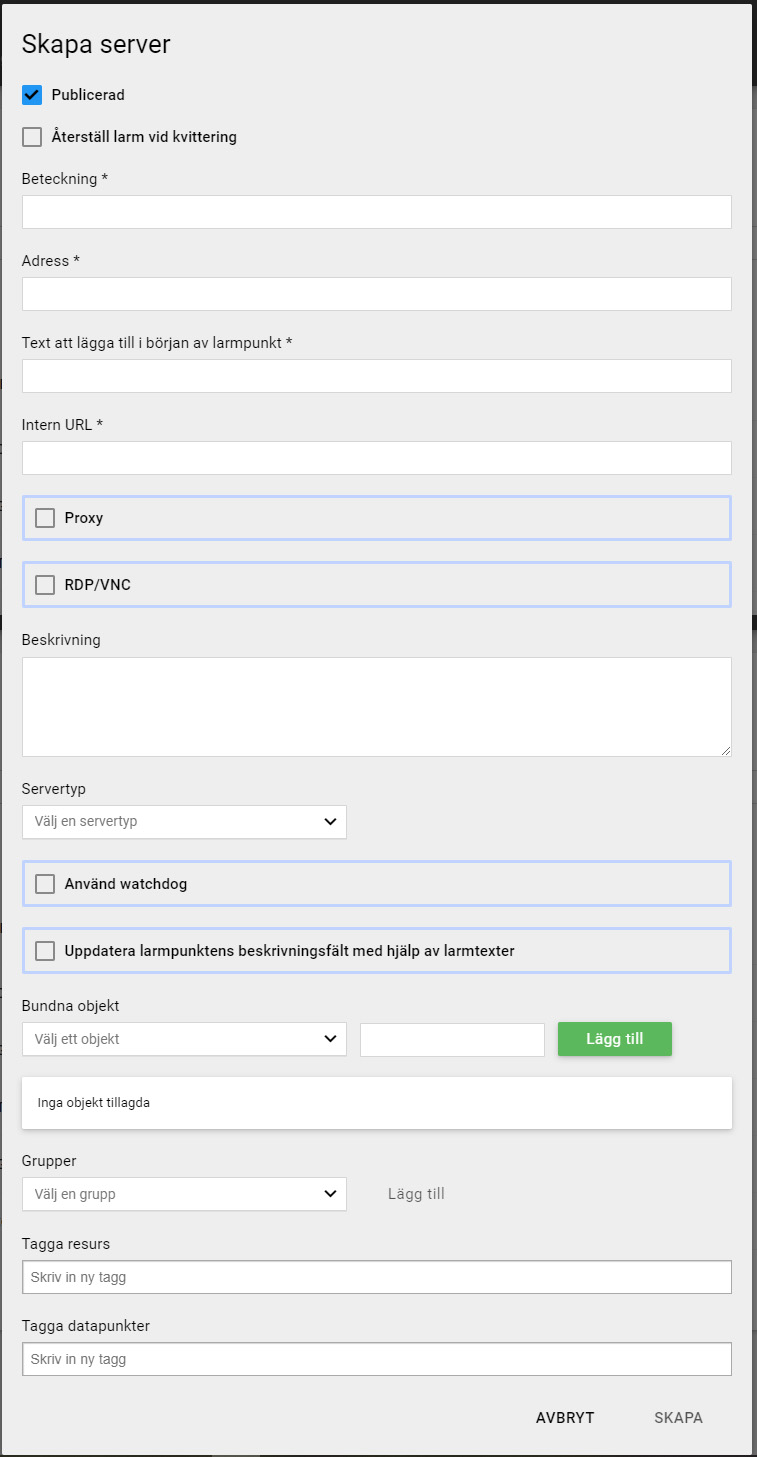The width and height of the screenshot is (757, 1457).
Task: Click the AVBRYT button
Action: point(565,1418)
